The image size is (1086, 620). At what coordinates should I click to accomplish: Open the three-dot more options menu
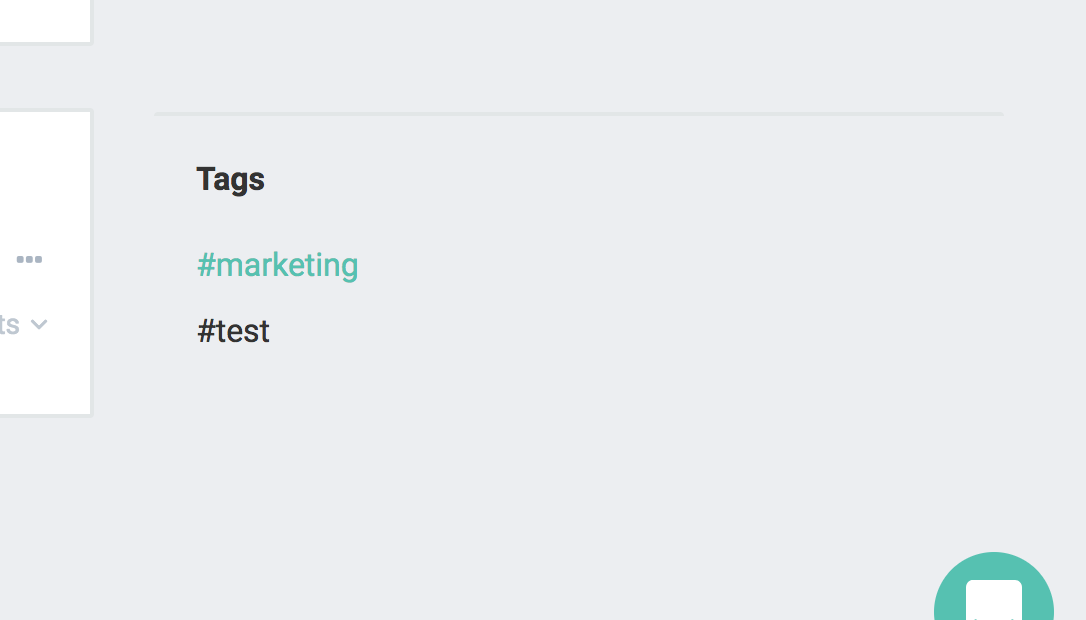[29, 259]
